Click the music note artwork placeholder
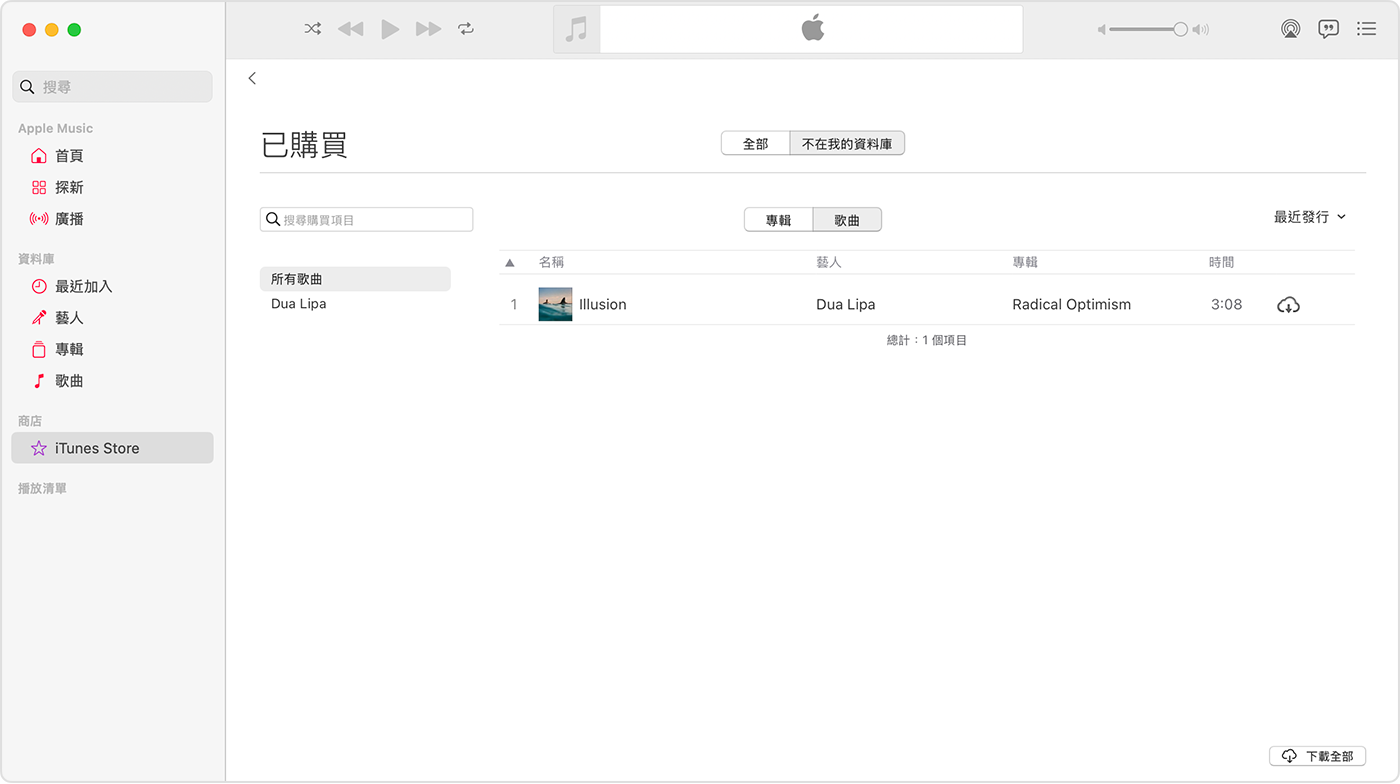The height and width of the screenshot is (784, 1400). click(x=576, y=29)
